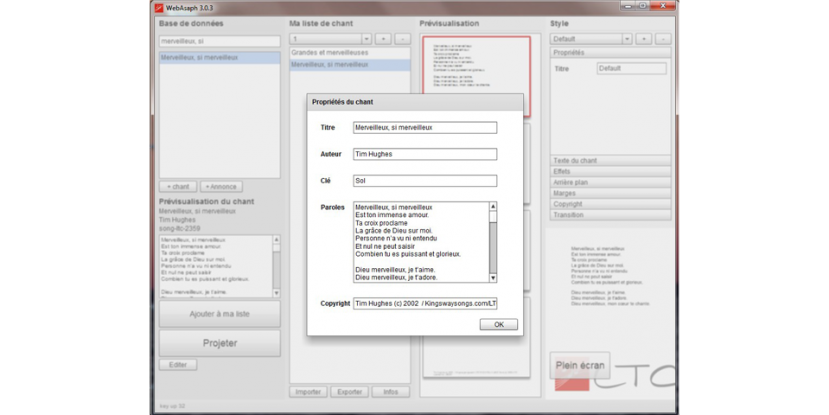829x415 pixels.
Task: Click the database search field 'merveilleux, si'
Action: point(219,41)
